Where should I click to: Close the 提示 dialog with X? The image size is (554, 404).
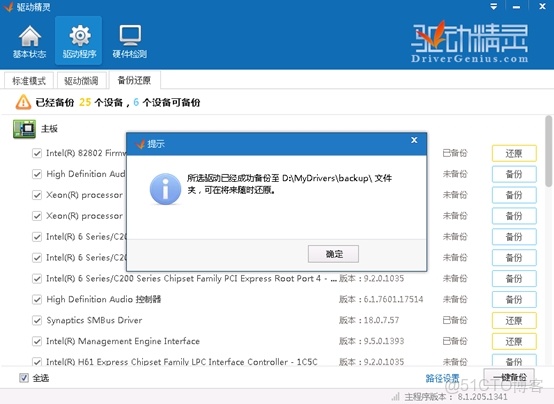pos(414,140)
